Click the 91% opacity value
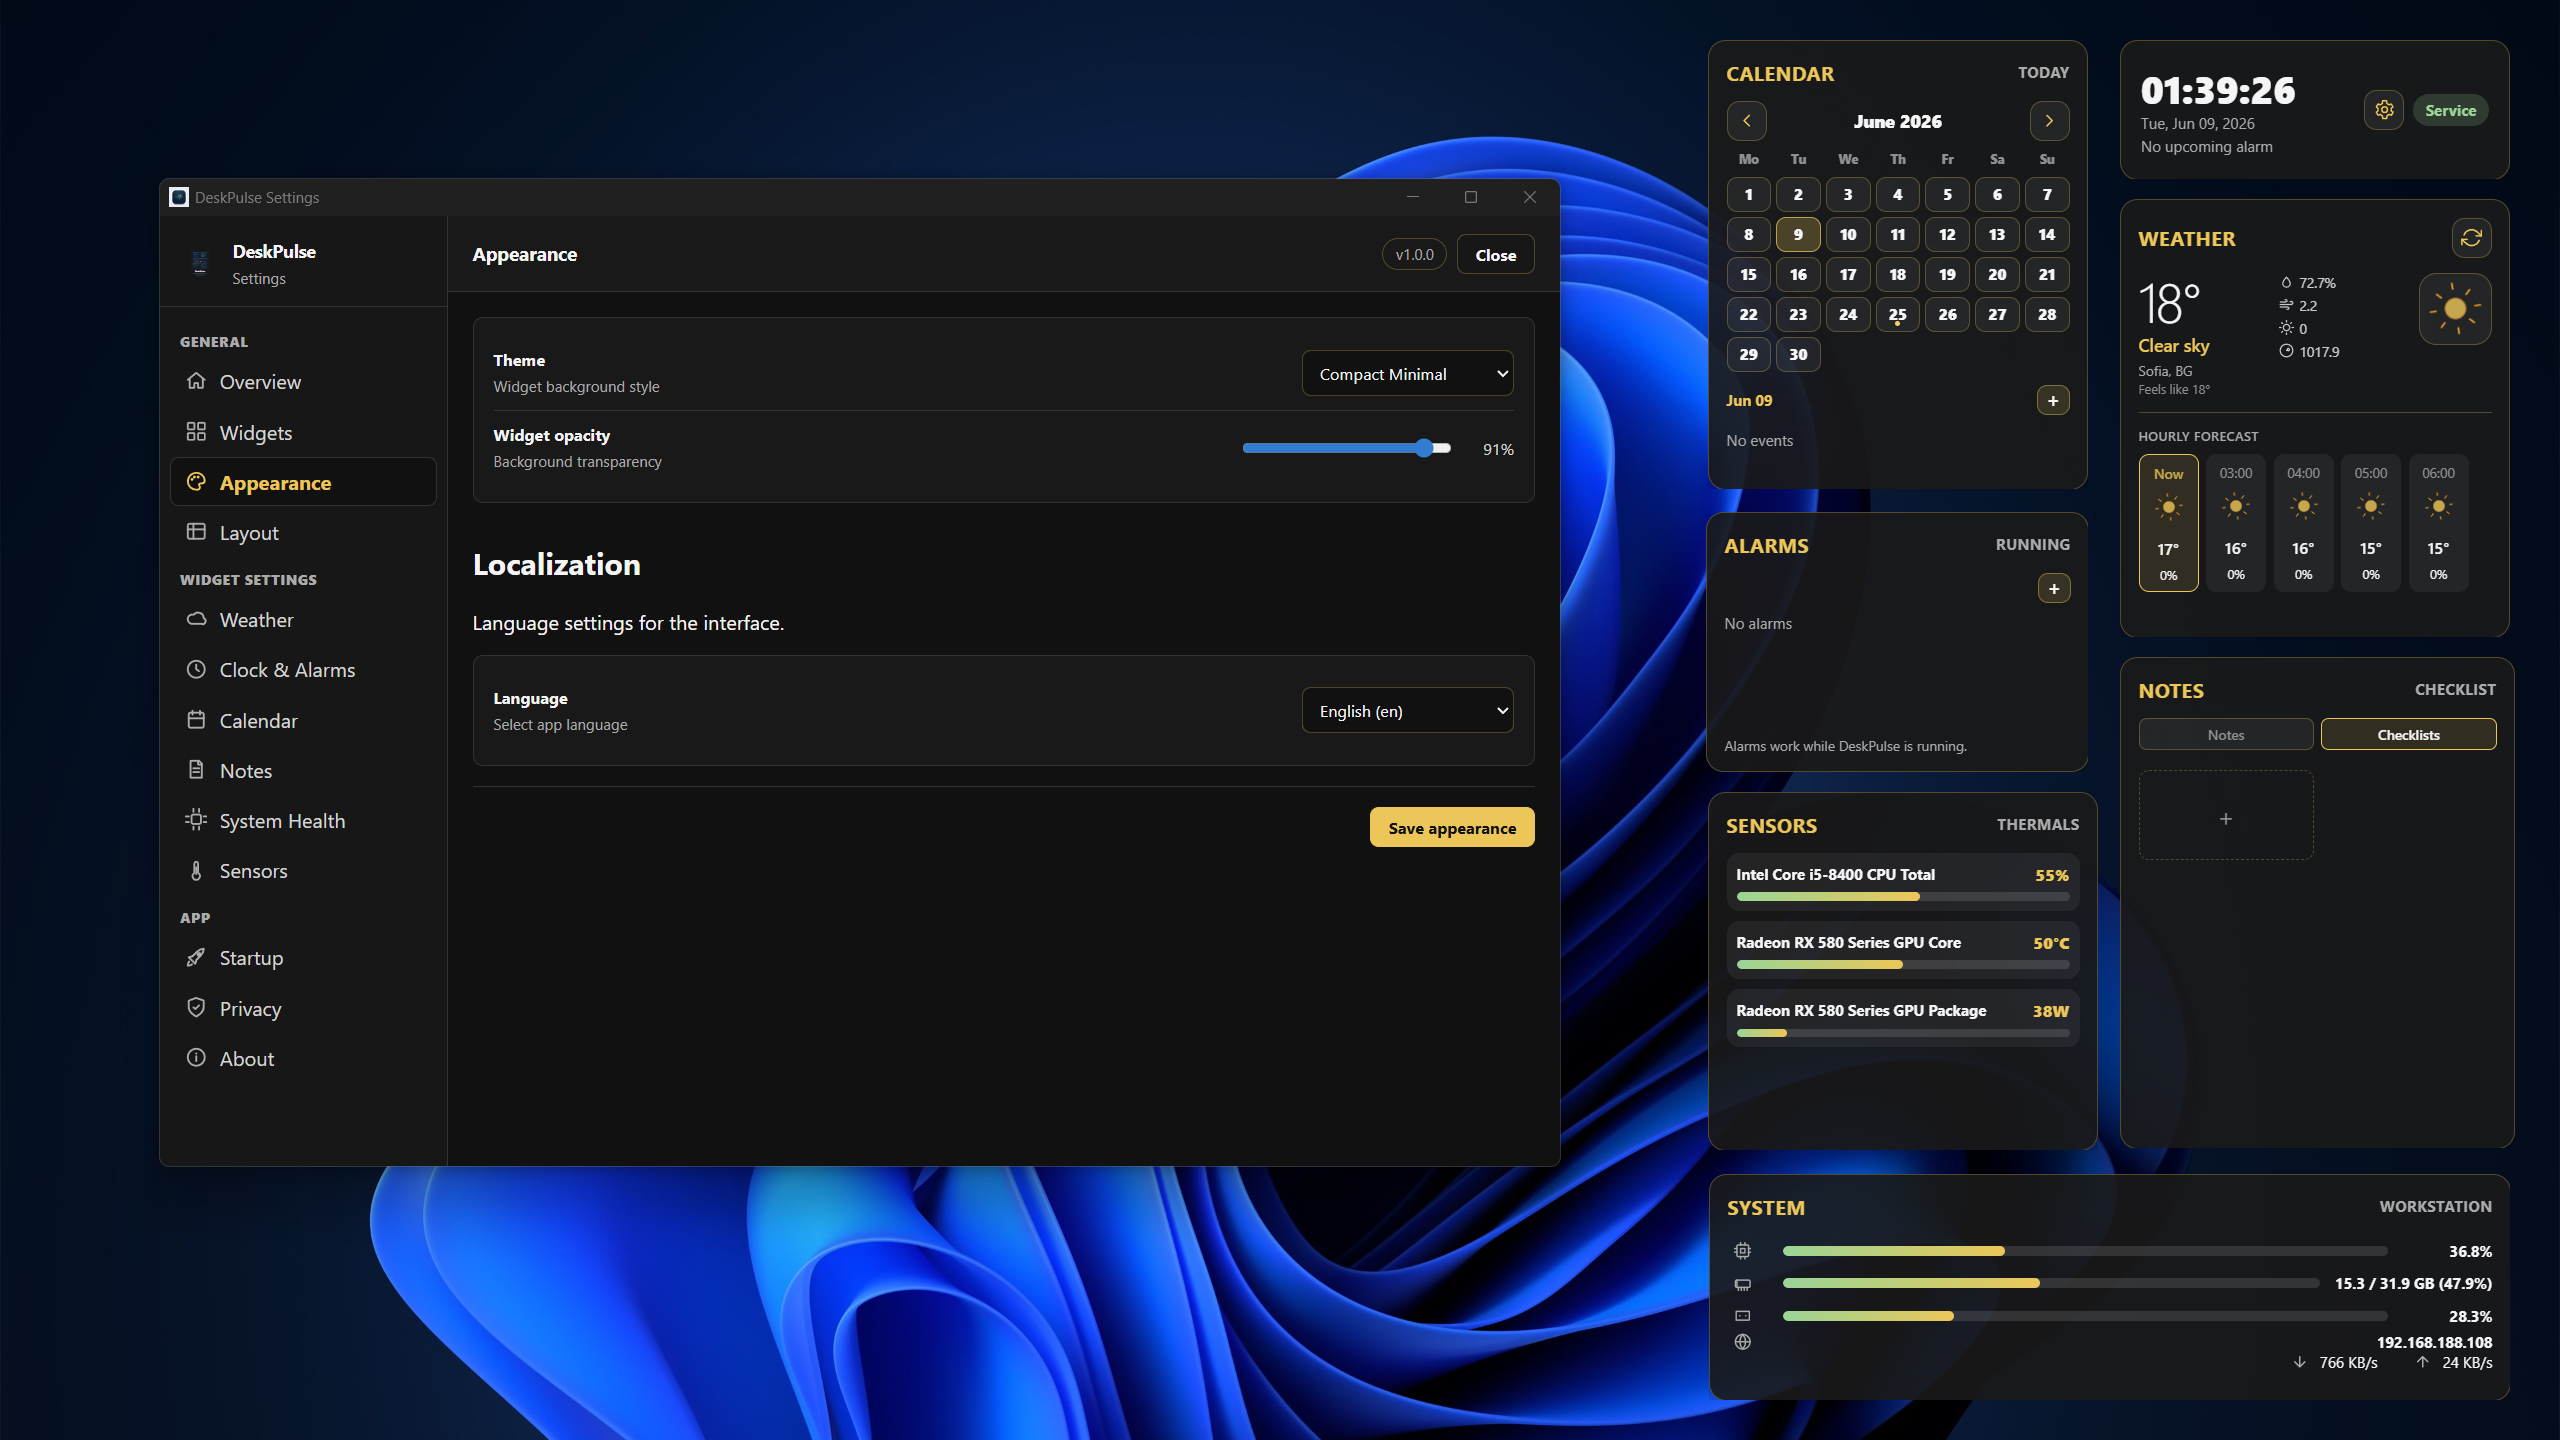Viewport: 2560px width, 1440px height. point(1498,450)
